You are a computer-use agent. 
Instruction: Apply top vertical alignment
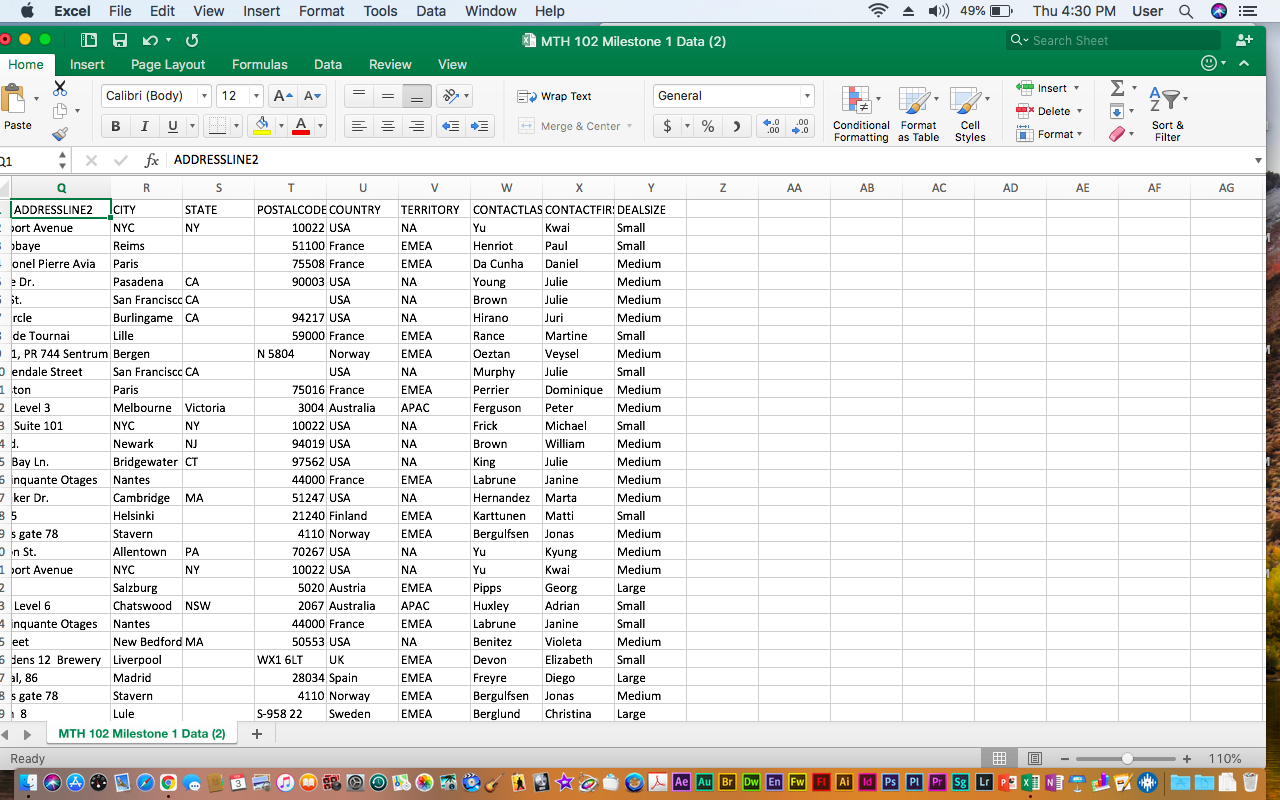click(359, 96)
